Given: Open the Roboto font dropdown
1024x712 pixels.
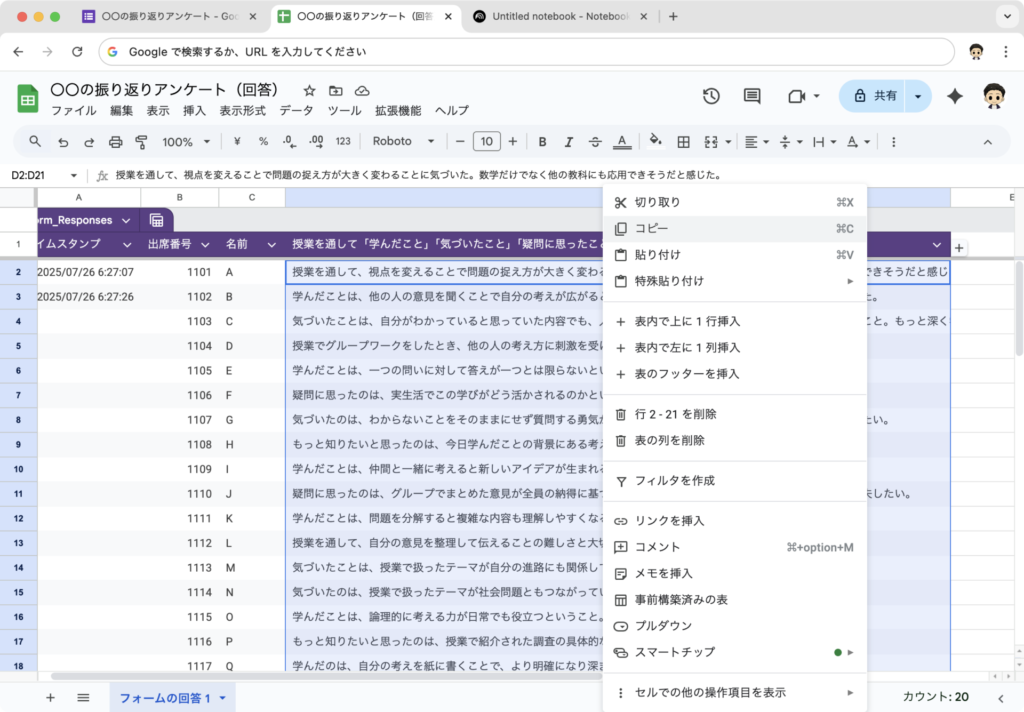Looking at the screenshot, I should pyautogui.click(x=403, y=141).
